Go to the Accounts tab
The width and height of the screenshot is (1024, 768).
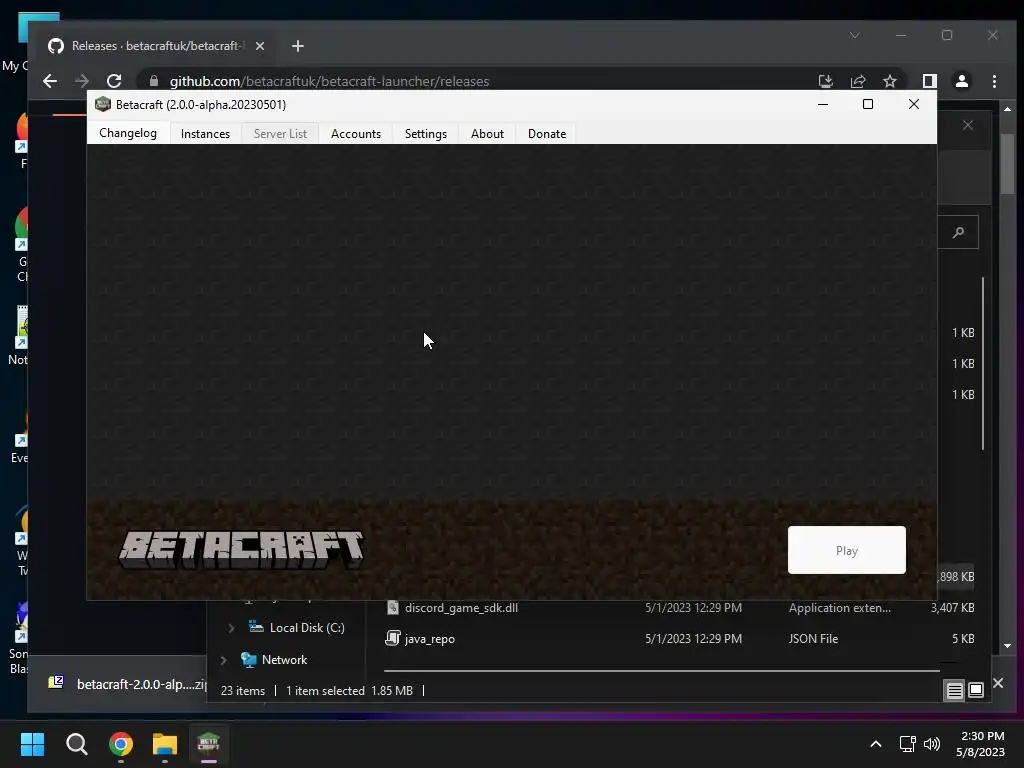(x=356, y=133)
